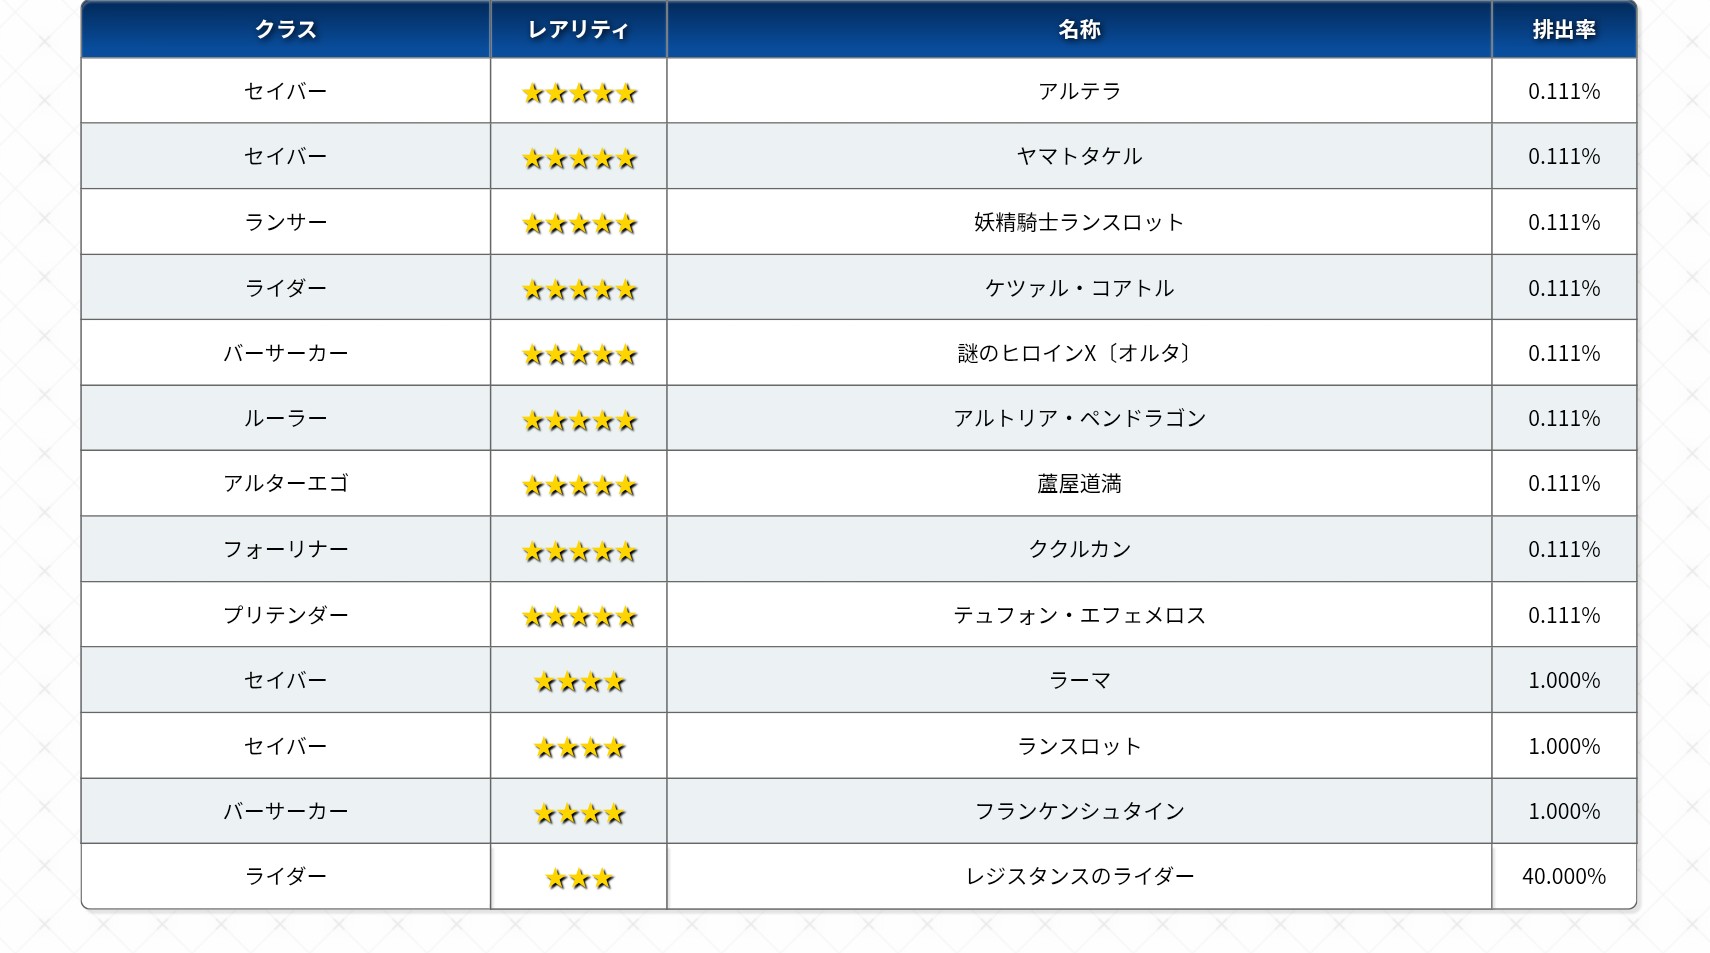Click the stars in the 蘆屋道満 row

click(579, 485)
